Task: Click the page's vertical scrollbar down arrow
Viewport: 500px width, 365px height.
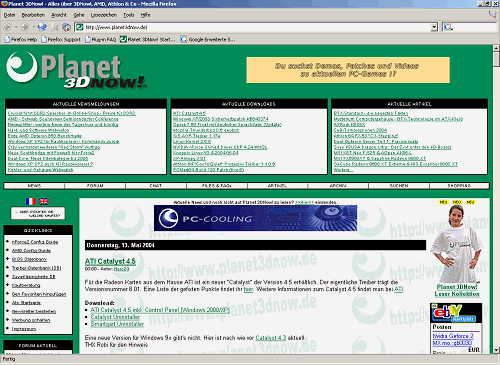Action: click(x=496, y=350)
